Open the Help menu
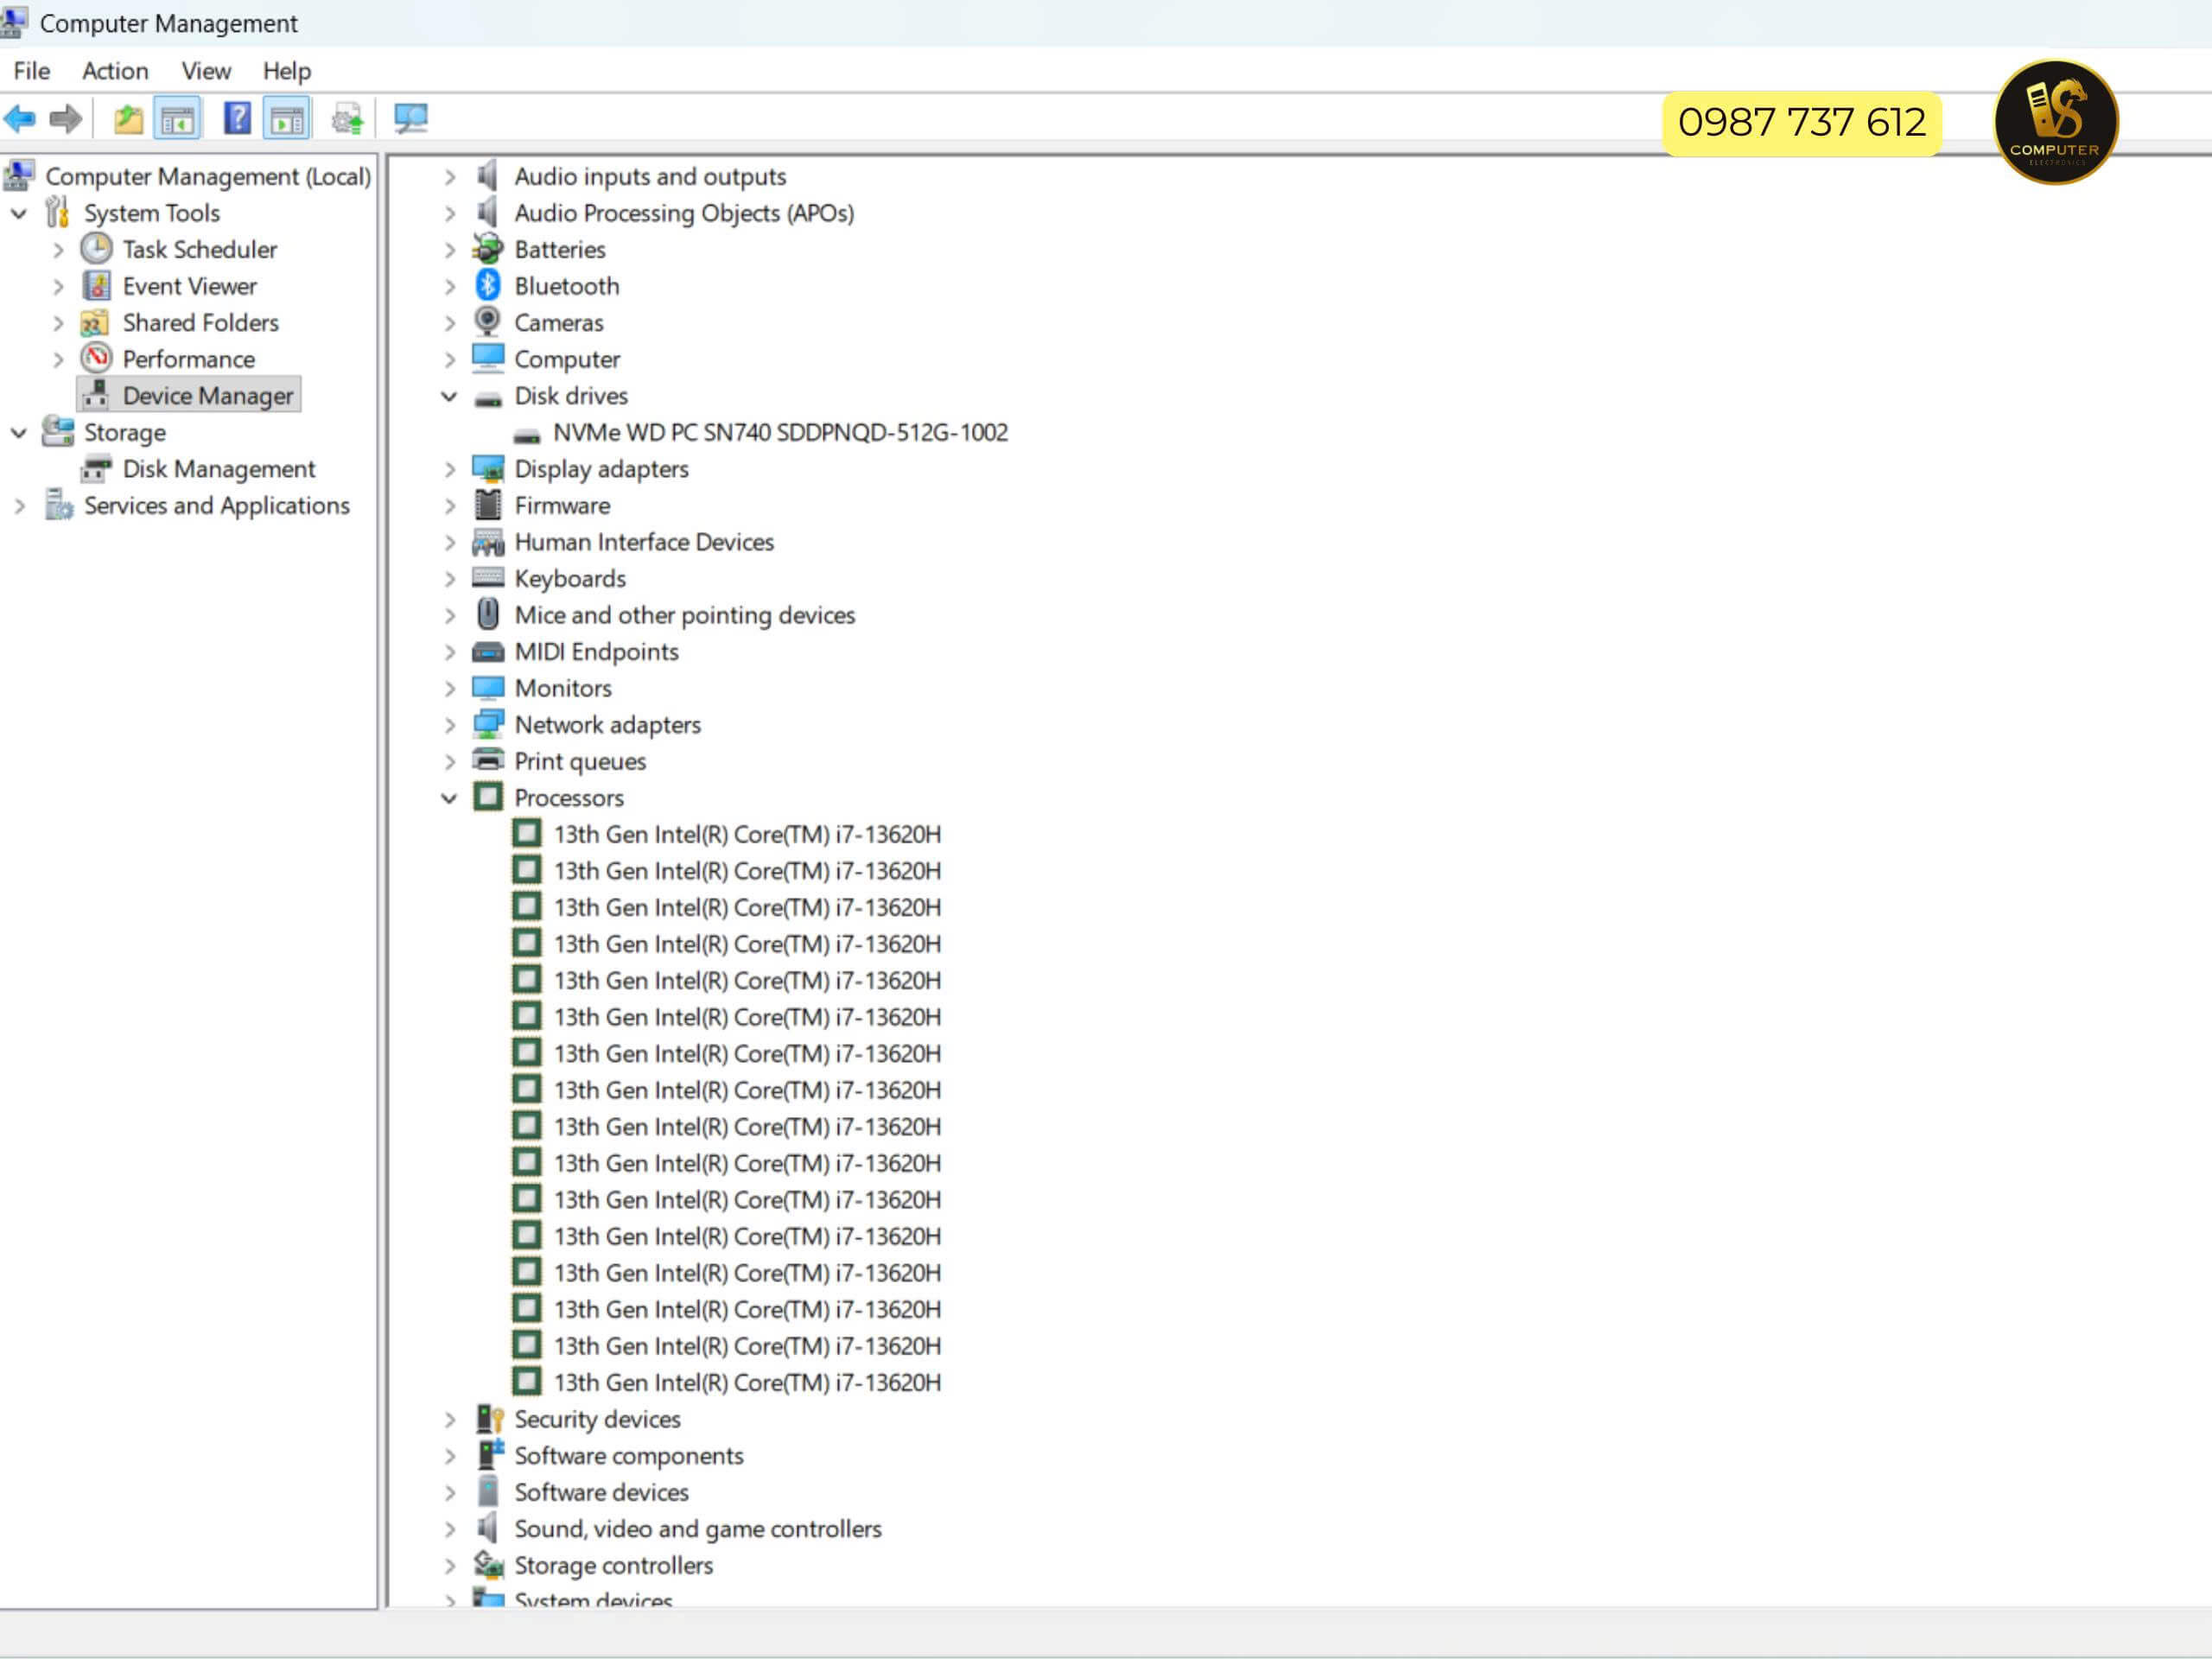The height and width of the screenshot is (1659, 2212). (287, 71)
